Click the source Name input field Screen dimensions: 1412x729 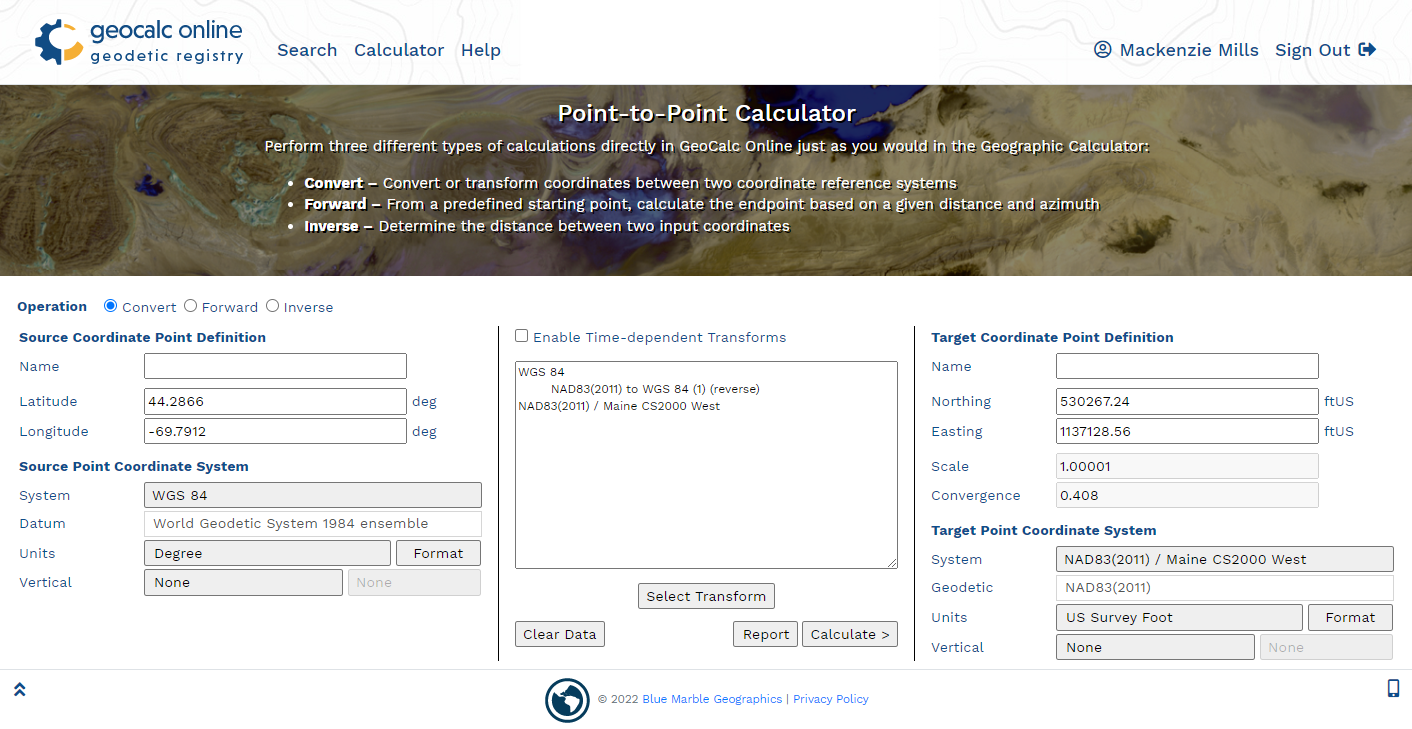[275, 366]
